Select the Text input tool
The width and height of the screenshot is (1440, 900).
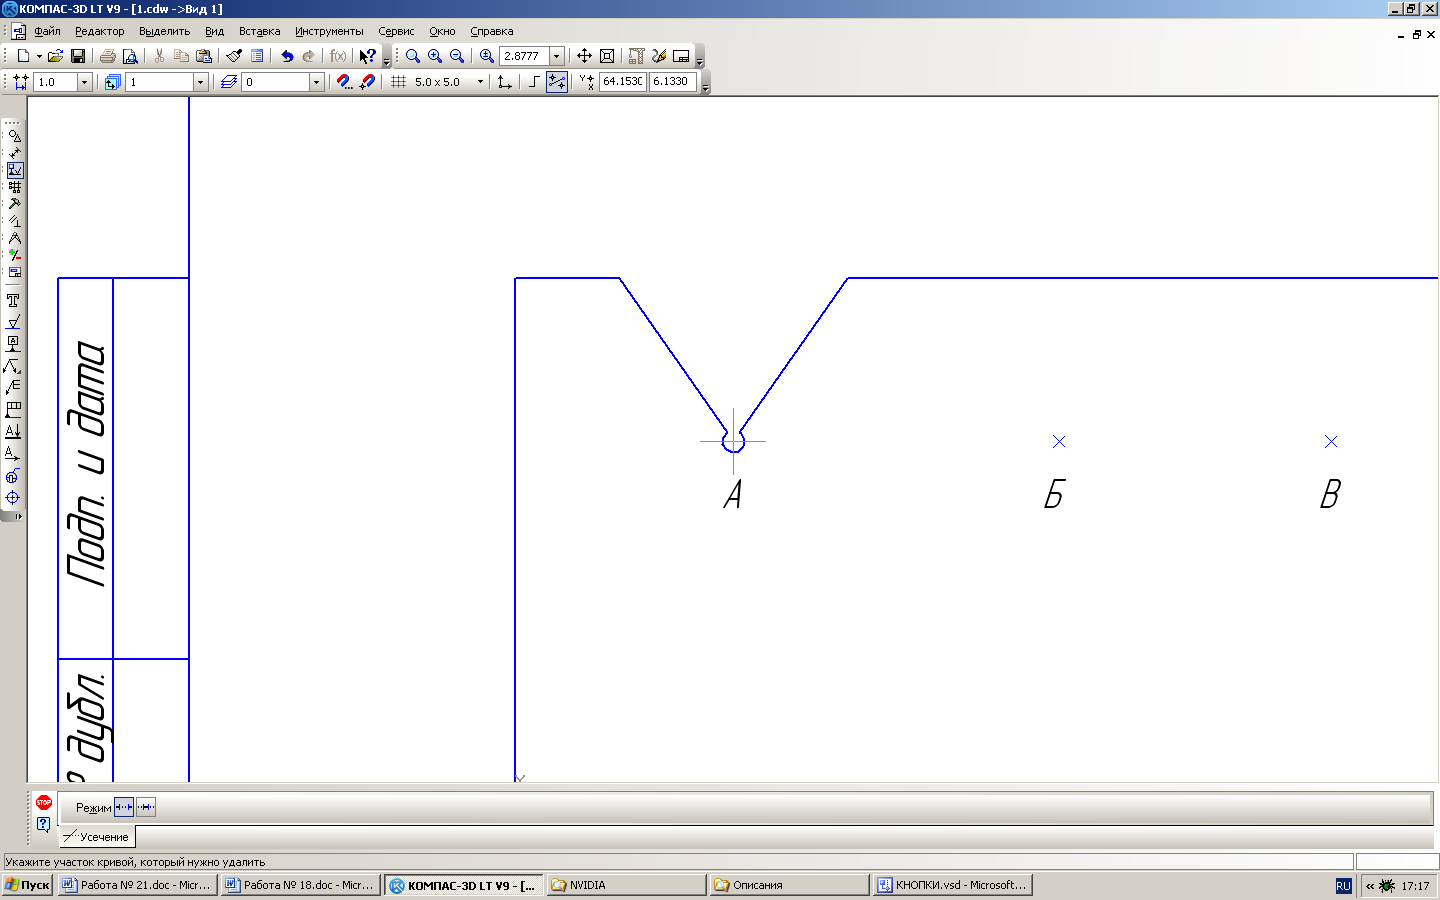click(13, 300)
